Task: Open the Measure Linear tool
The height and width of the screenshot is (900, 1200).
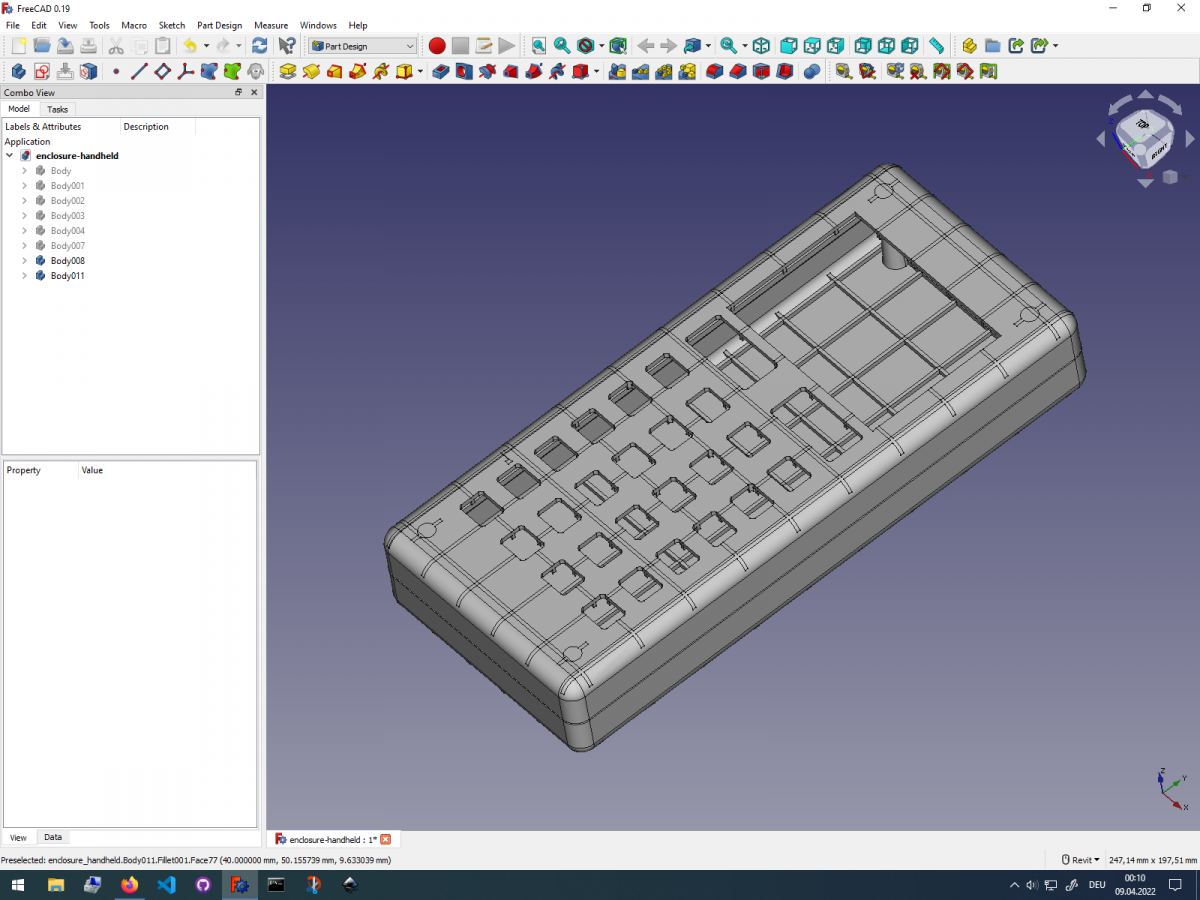Action: [842, 71]
